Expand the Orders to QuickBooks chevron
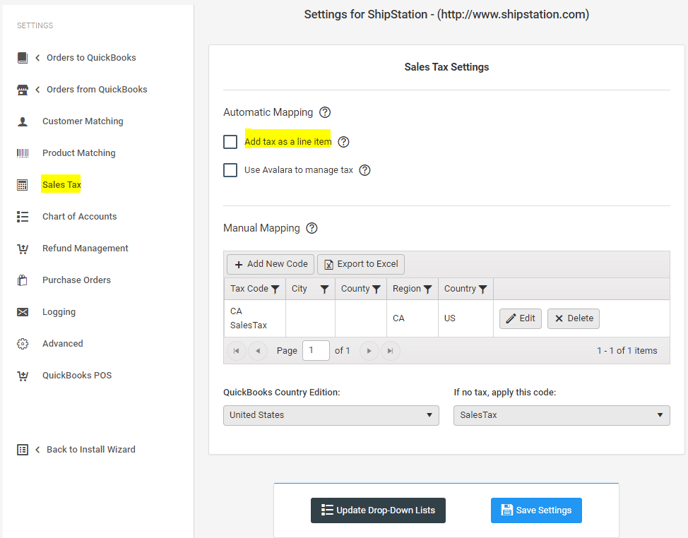Image resolution: width=688 pixels, height=538 pixels. (38, 57)
